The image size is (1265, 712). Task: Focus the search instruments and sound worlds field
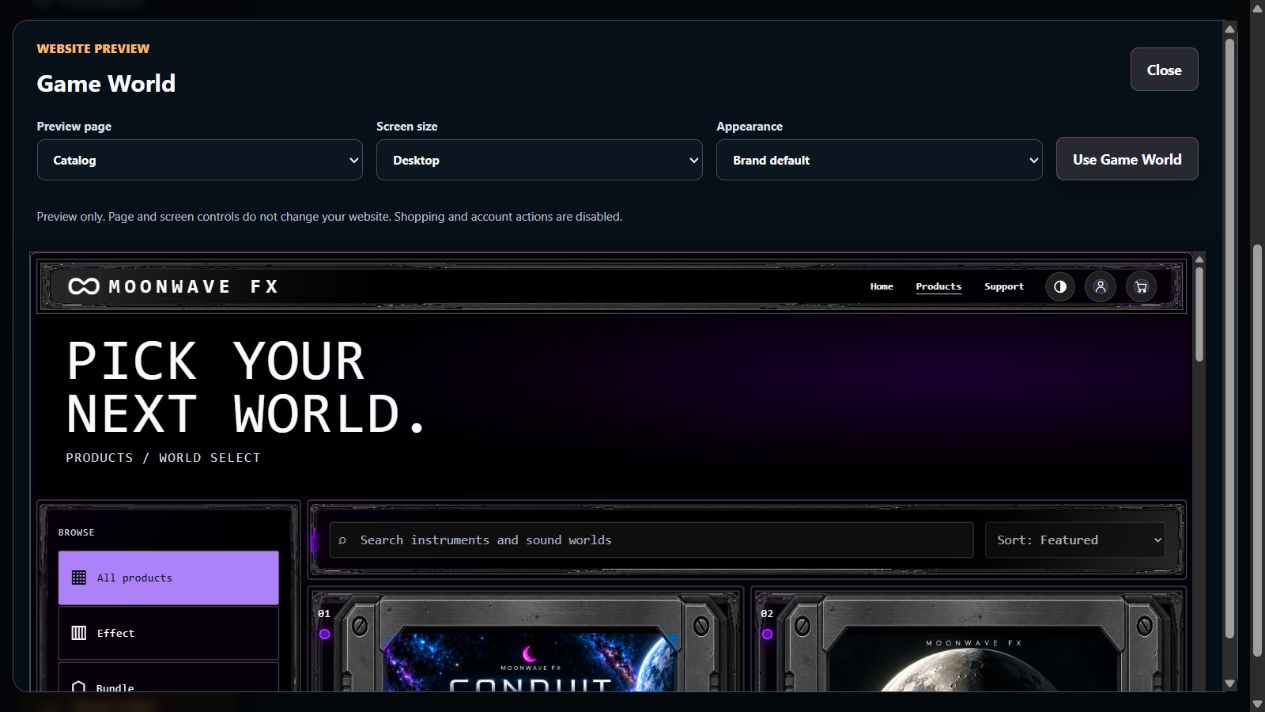click(x=651, y=540)
